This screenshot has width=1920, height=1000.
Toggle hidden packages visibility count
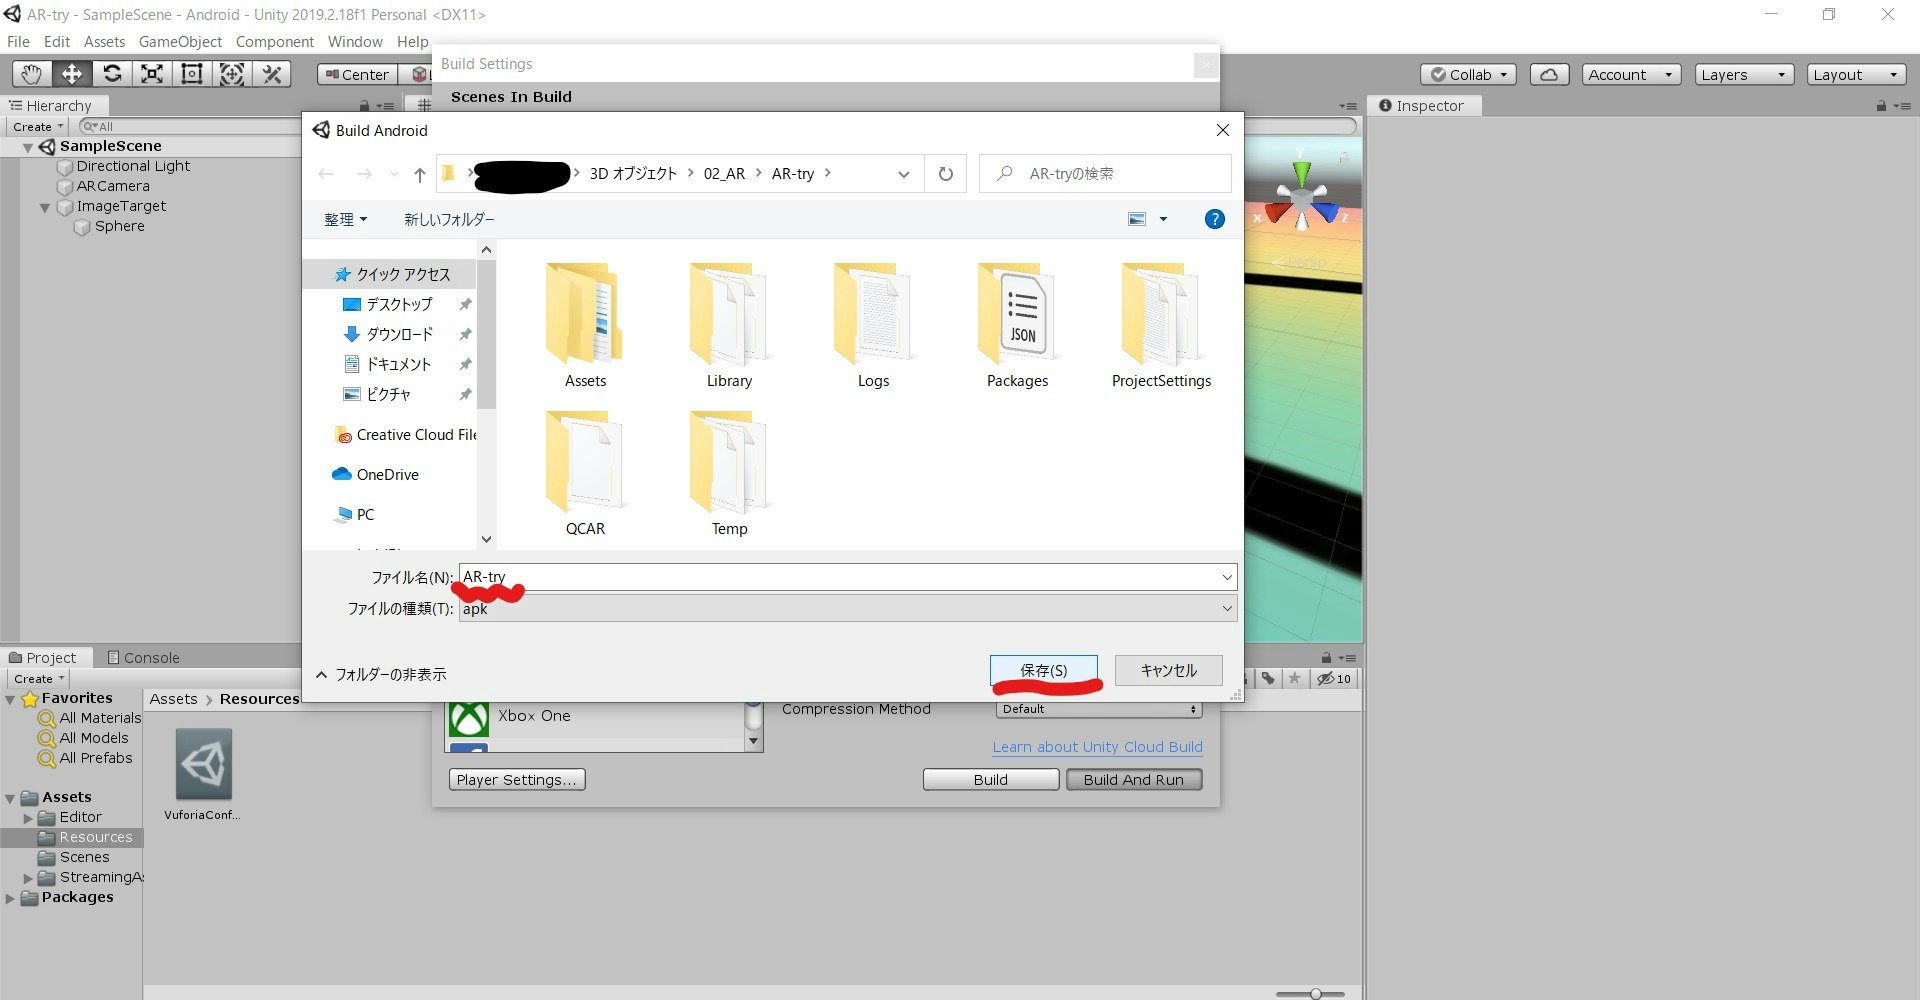[x=1334, y=679]
